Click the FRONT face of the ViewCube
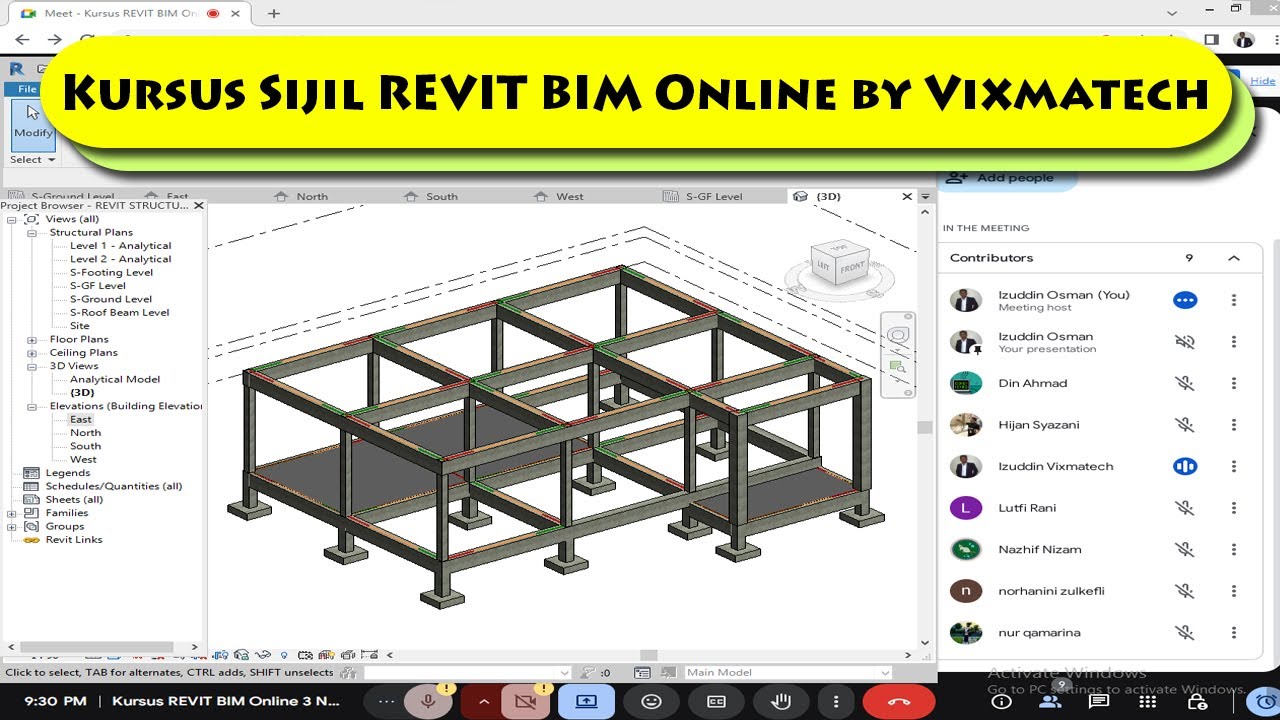 851,268
